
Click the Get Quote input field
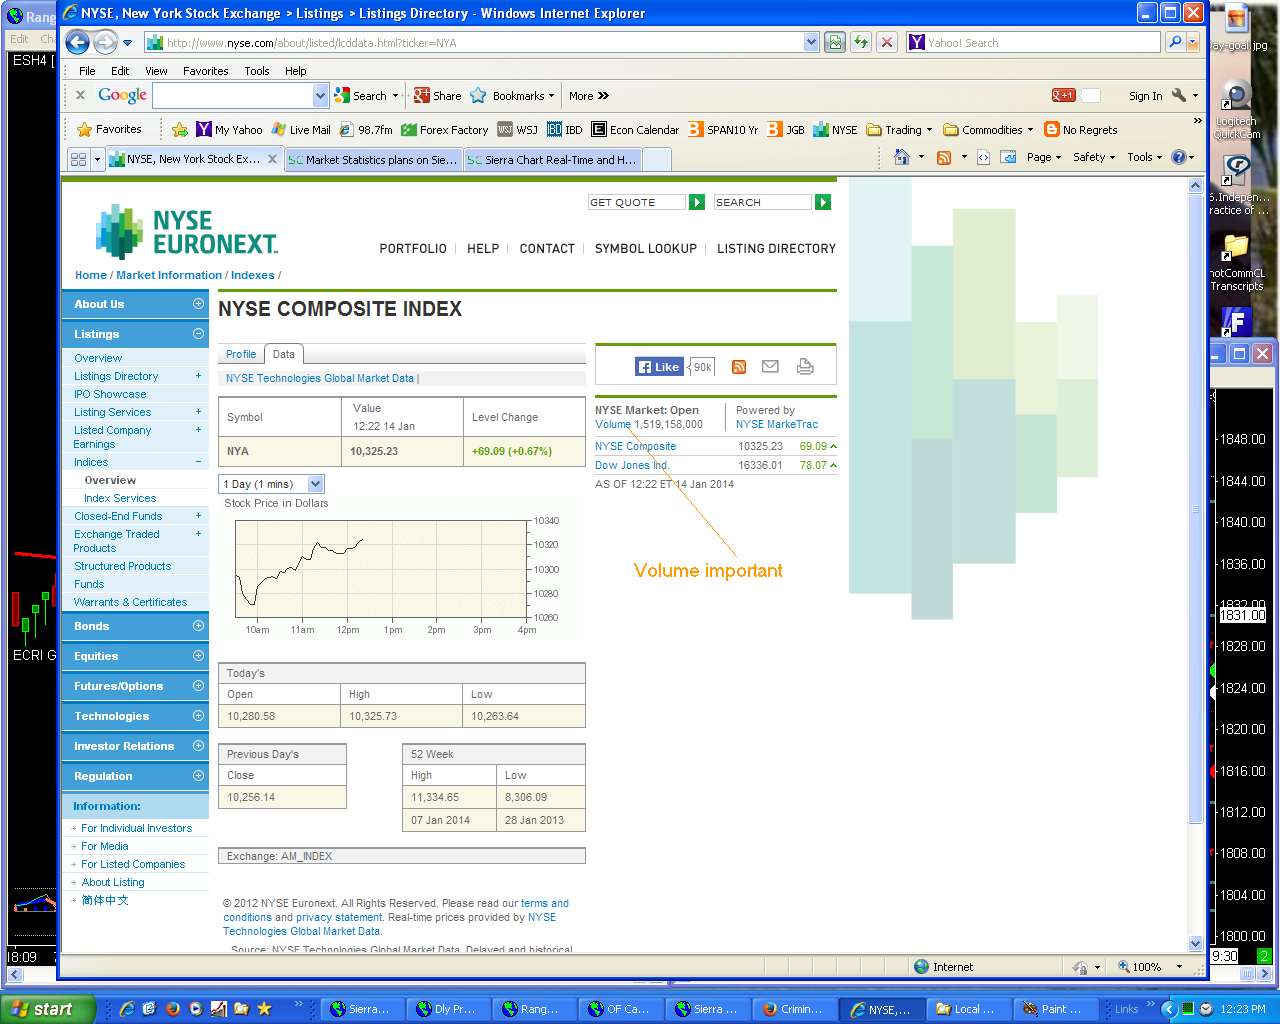coord(637,202)
